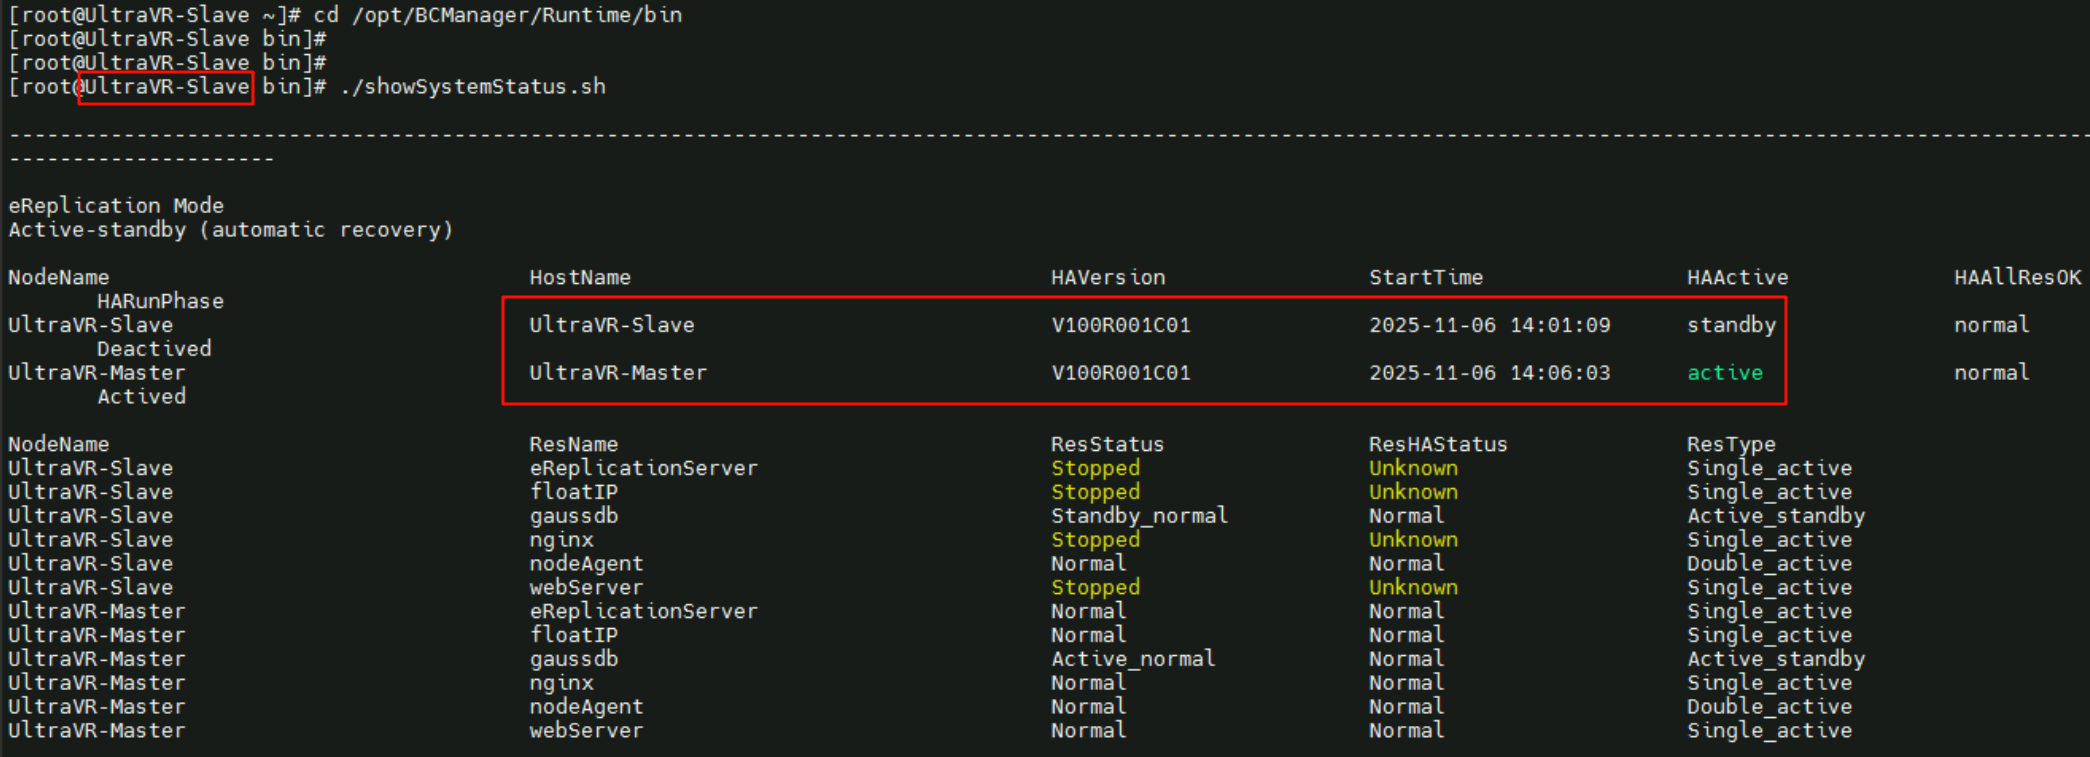
Task: Click the Deactived run phase value
Action: (x=154, y=349)
